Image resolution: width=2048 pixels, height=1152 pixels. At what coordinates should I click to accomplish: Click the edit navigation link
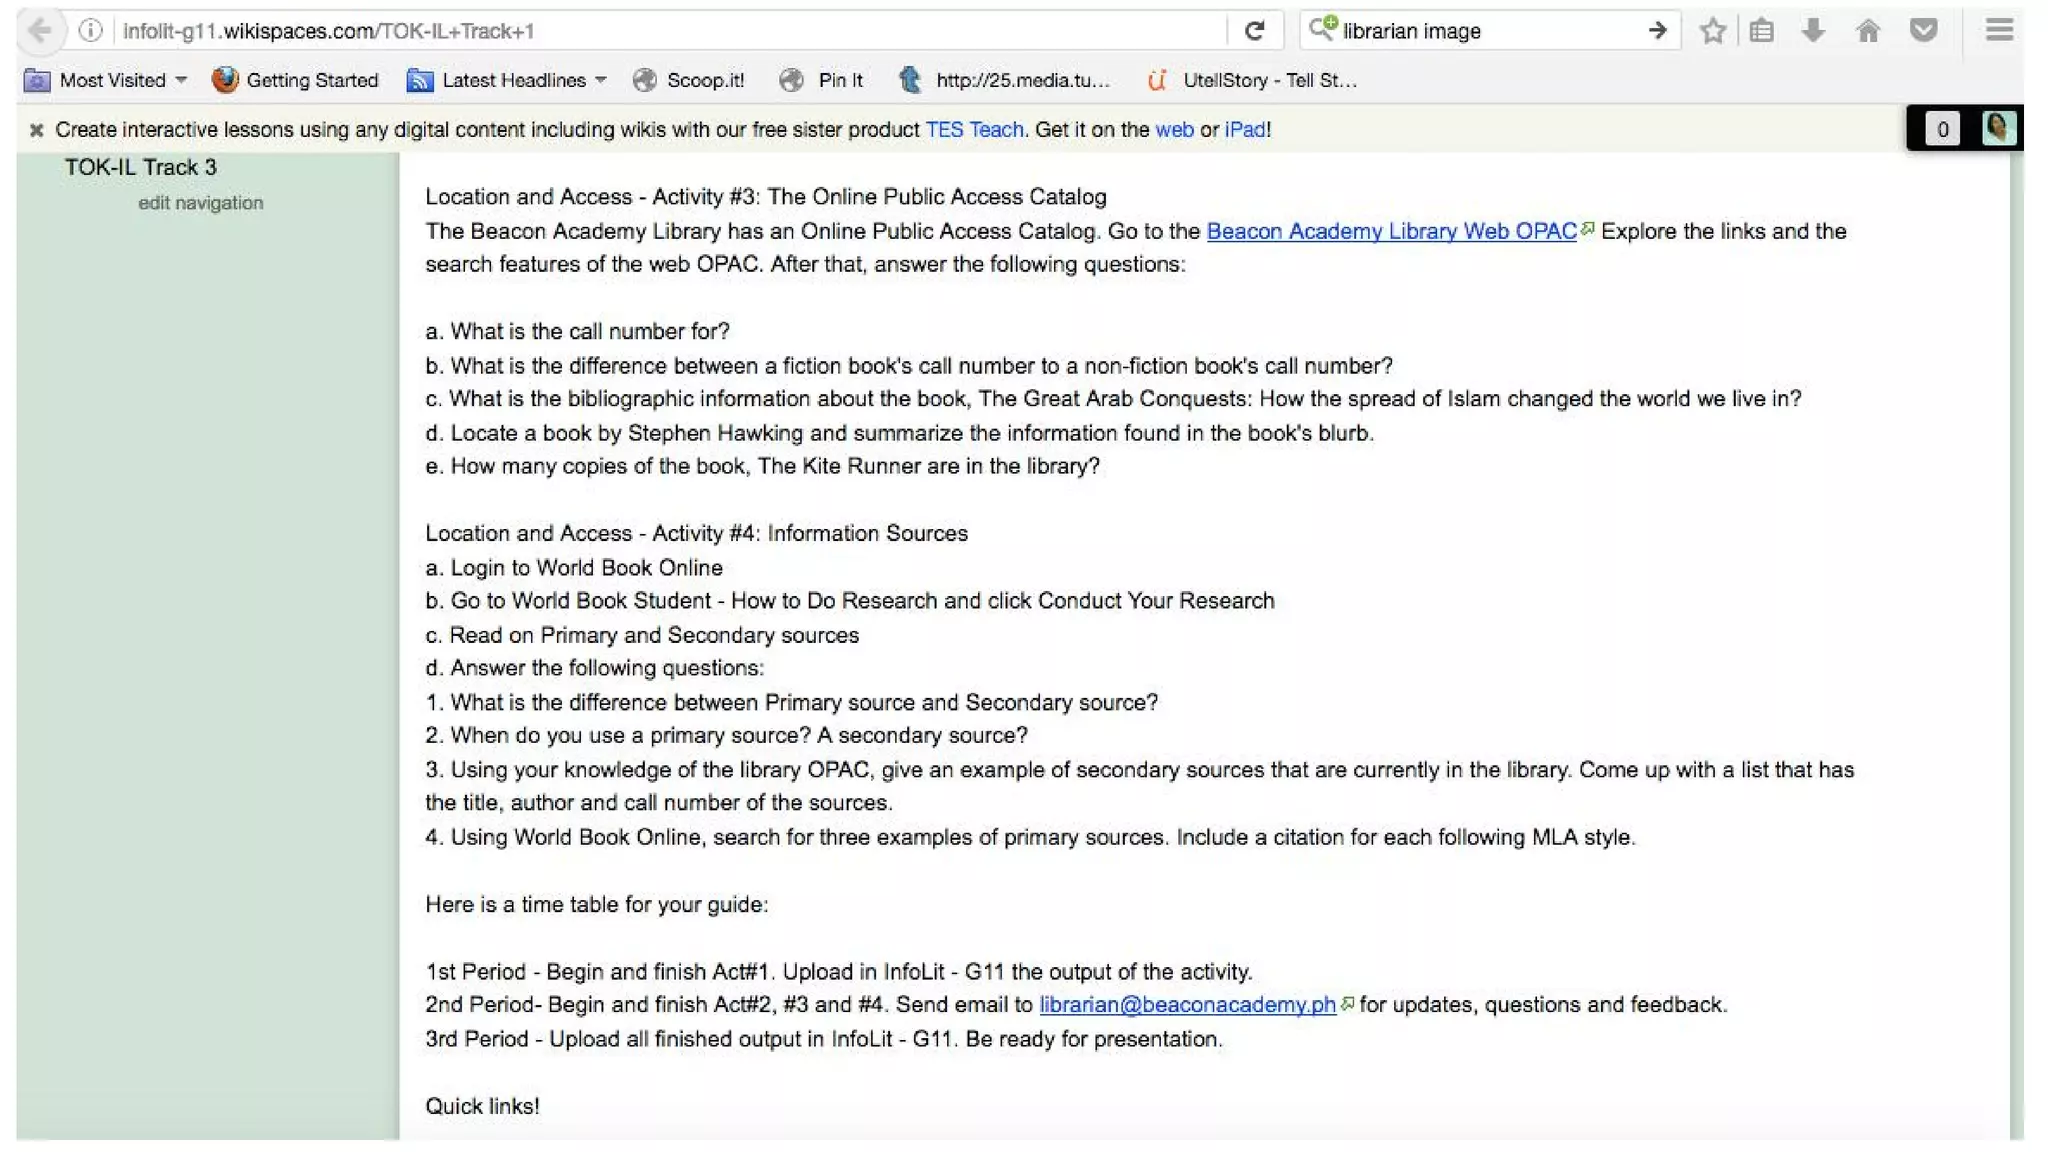point(200,203)
